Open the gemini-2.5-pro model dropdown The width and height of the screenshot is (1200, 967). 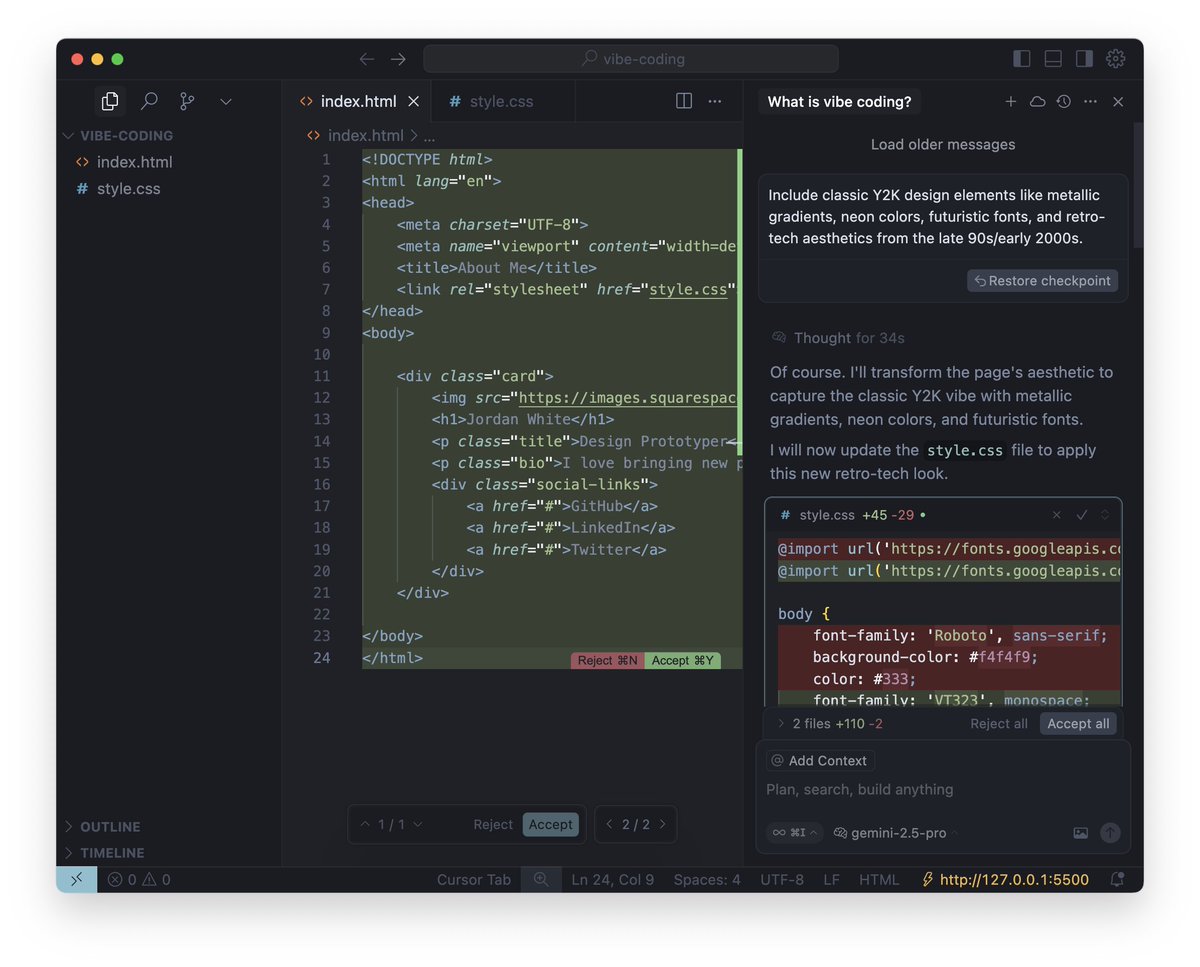tap(895, 832)
